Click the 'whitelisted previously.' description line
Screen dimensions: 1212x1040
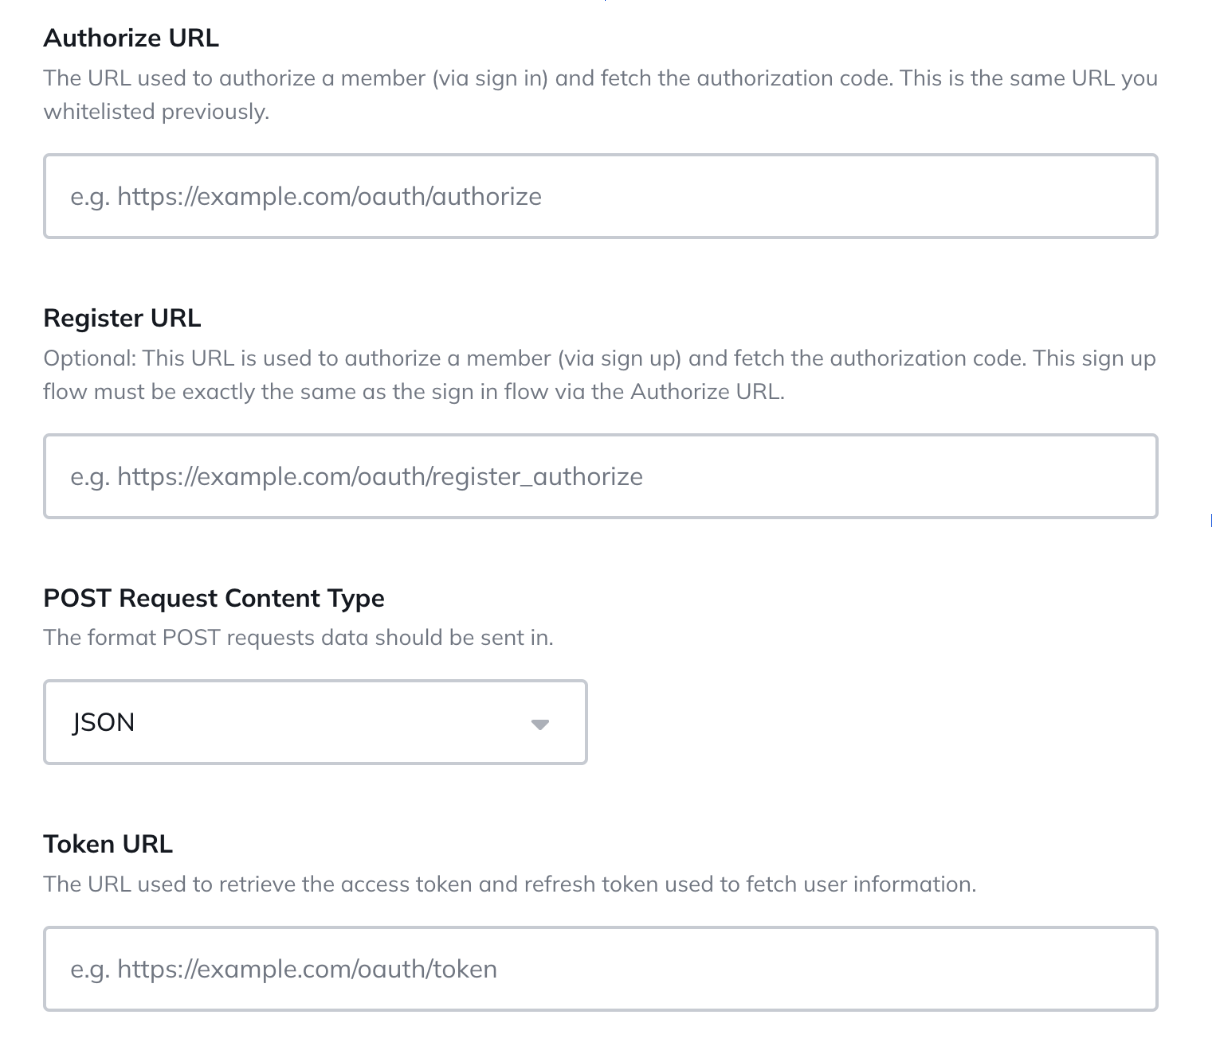point(156,112)
